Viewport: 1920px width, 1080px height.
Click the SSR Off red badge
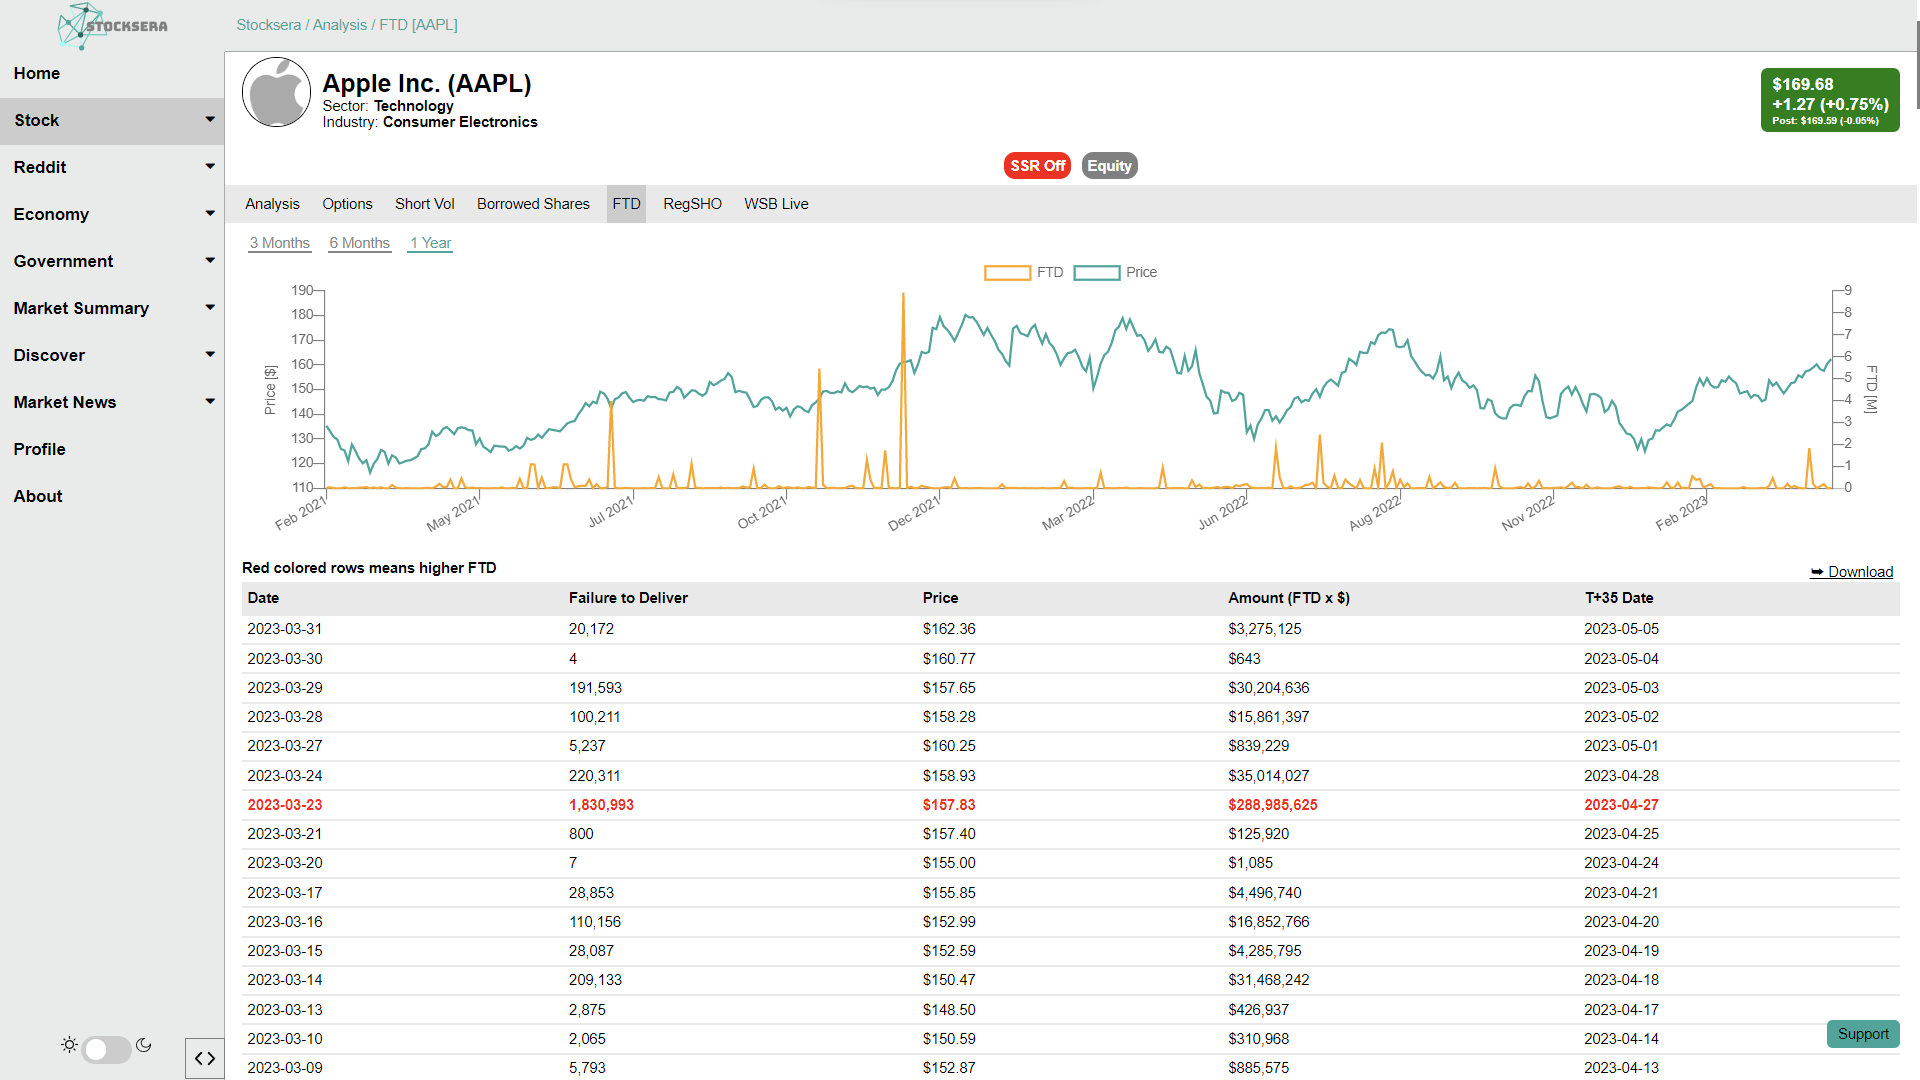[1037, 166]
